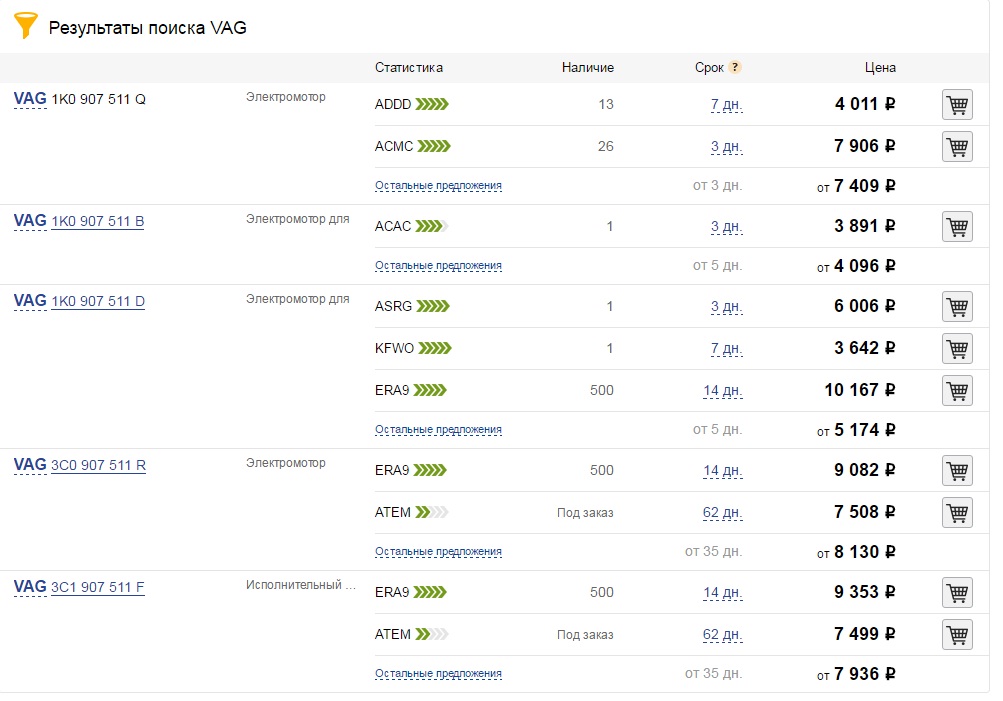Add ASRG offer for 6 006 ₽ to cart
The image size is (1003, 701).
click(957, 306)
